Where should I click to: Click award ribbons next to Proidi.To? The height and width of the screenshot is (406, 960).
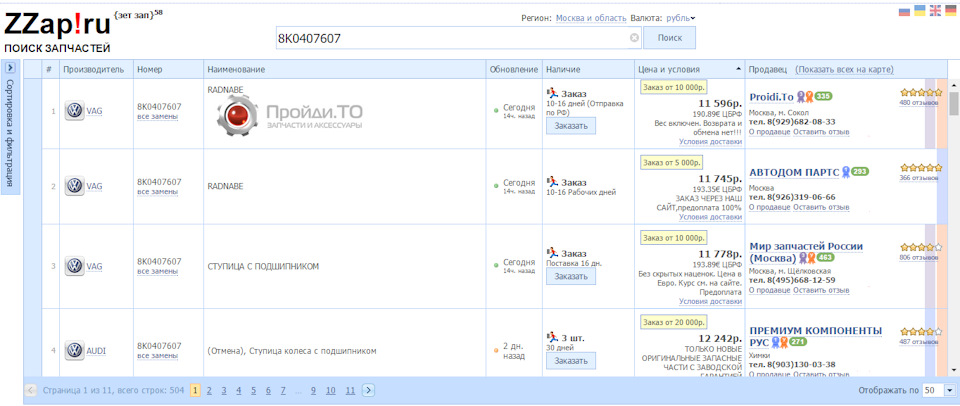tap(805, 97)
